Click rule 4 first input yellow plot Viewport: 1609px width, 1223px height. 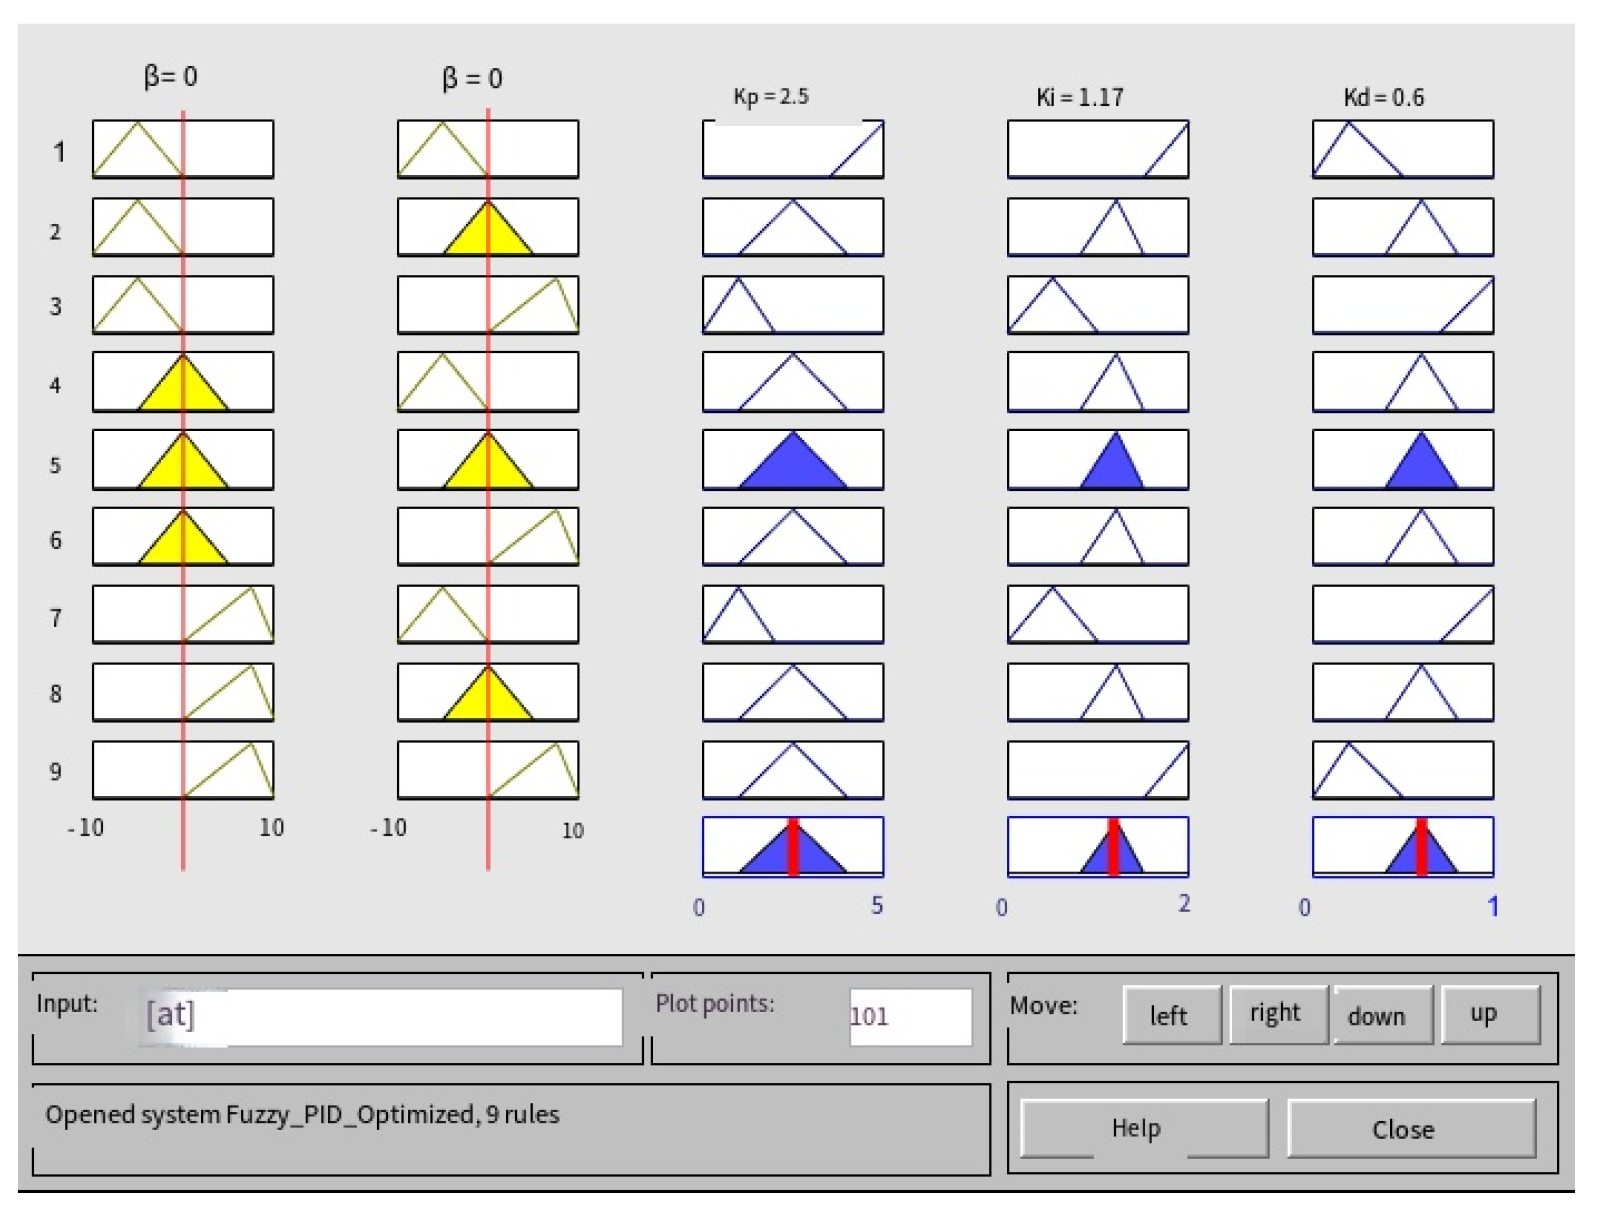[x=183, y=382]
